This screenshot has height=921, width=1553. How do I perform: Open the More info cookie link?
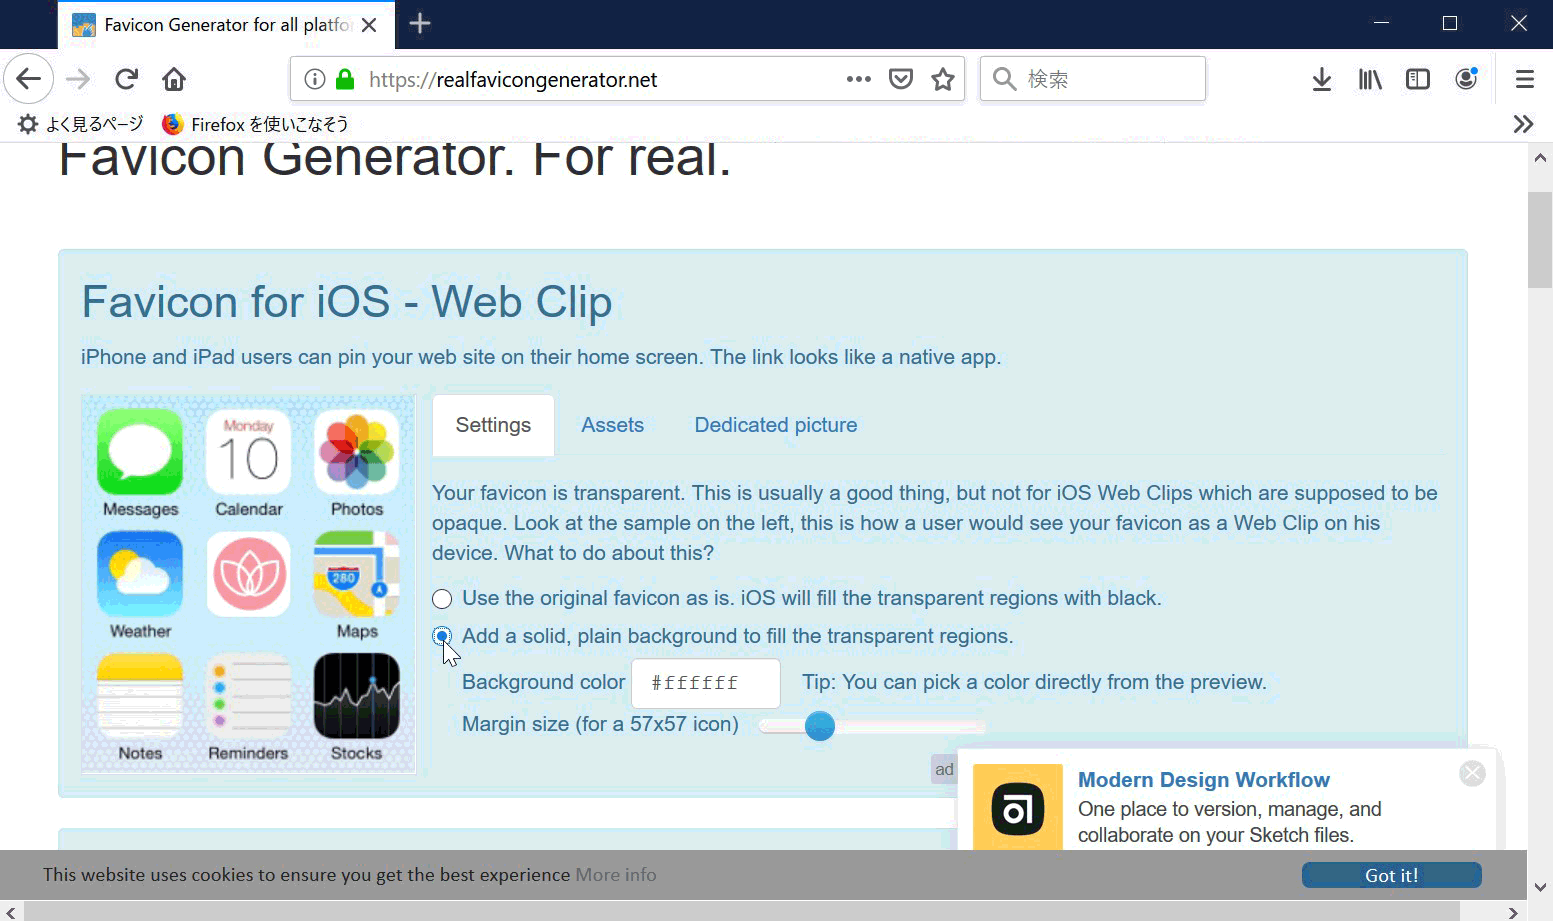(x=616, y=875)
